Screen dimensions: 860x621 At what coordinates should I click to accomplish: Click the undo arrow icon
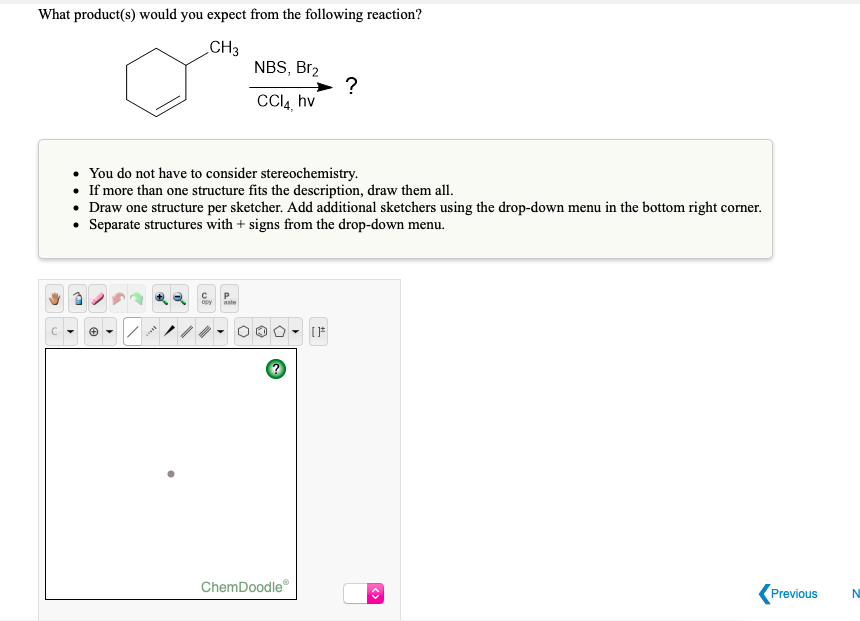pyautogui.click(x=118, y=299)
